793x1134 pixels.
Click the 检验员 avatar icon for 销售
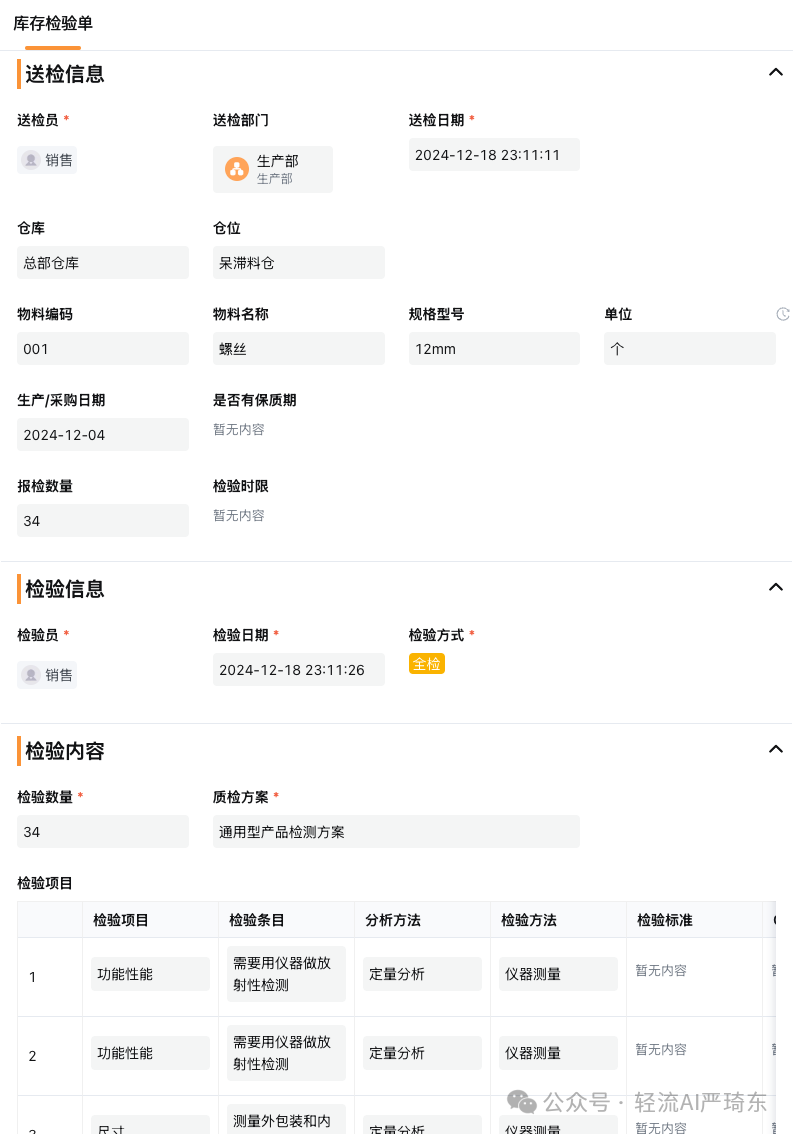[31, 675]
